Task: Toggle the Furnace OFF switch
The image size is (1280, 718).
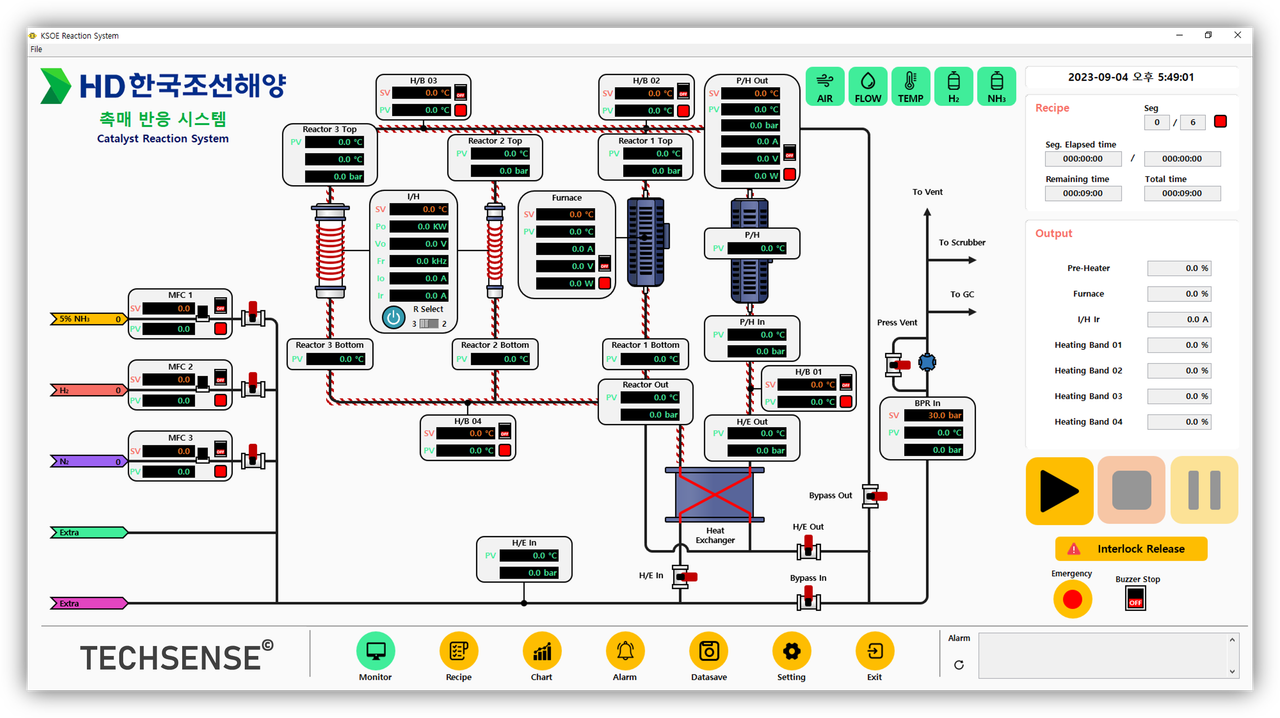Action: coord(605,266)
